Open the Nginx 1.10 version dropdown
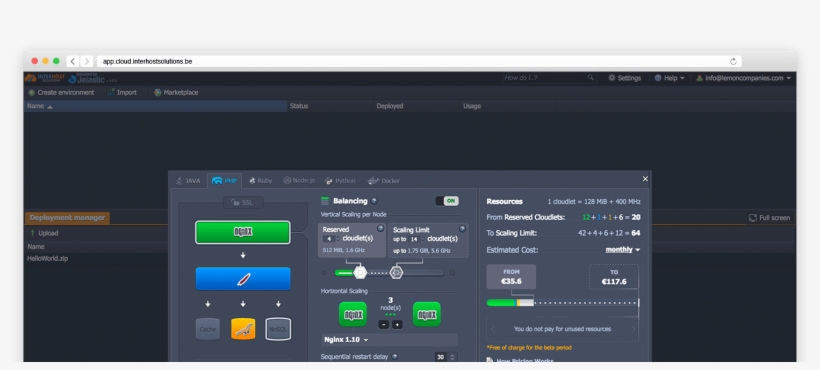This screenshot has height=370, width=820. tap(389, 340)
